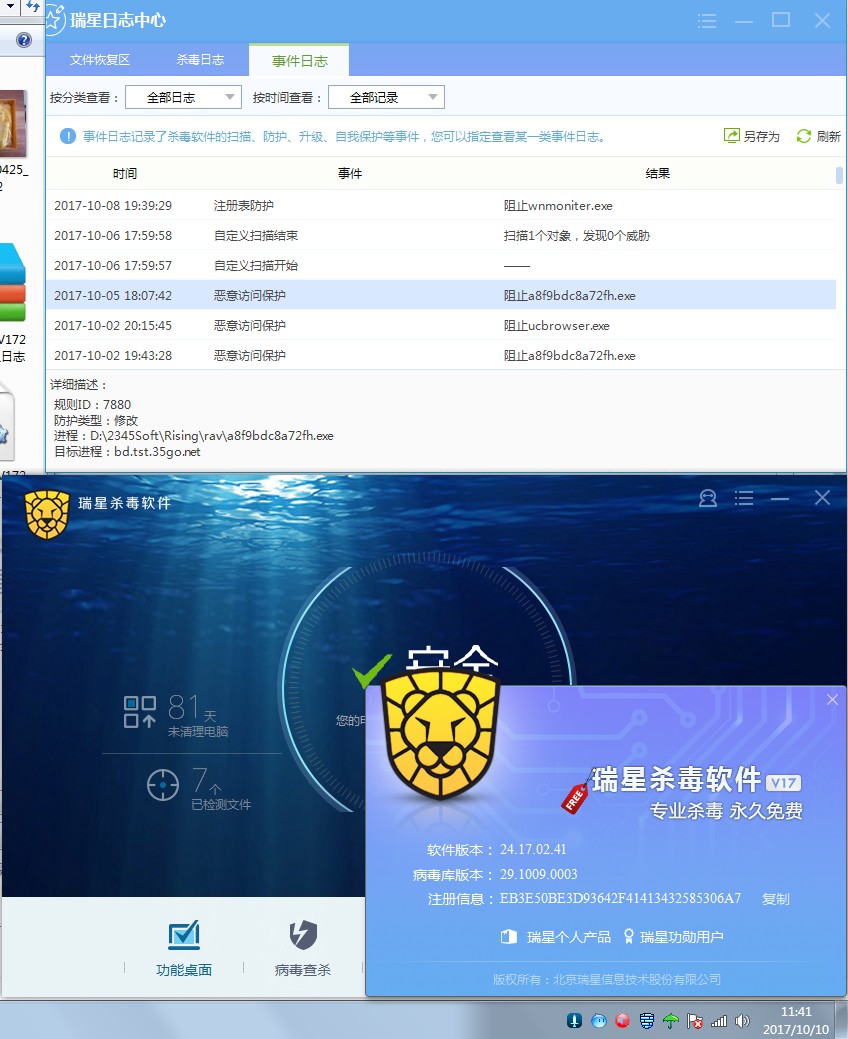Open the log center menu list icon

[707, 21]
